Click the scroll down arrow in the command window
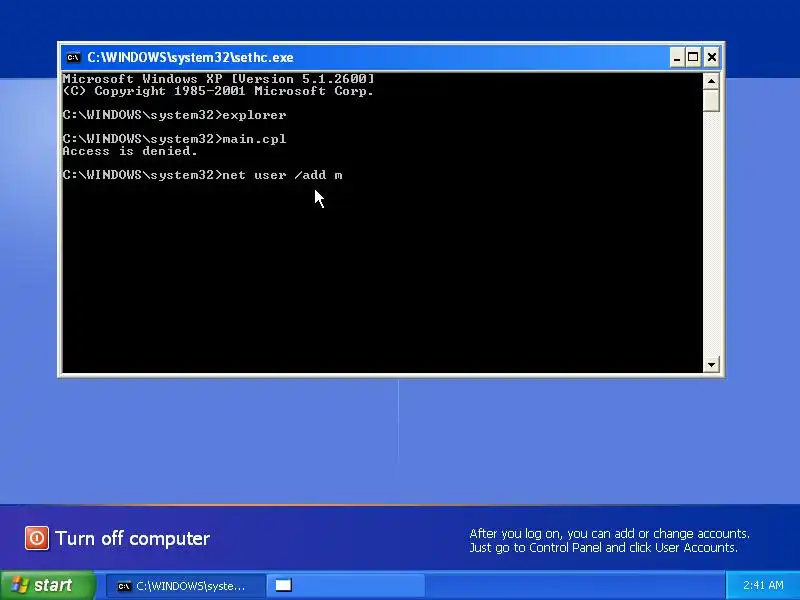 coord(711,364)
